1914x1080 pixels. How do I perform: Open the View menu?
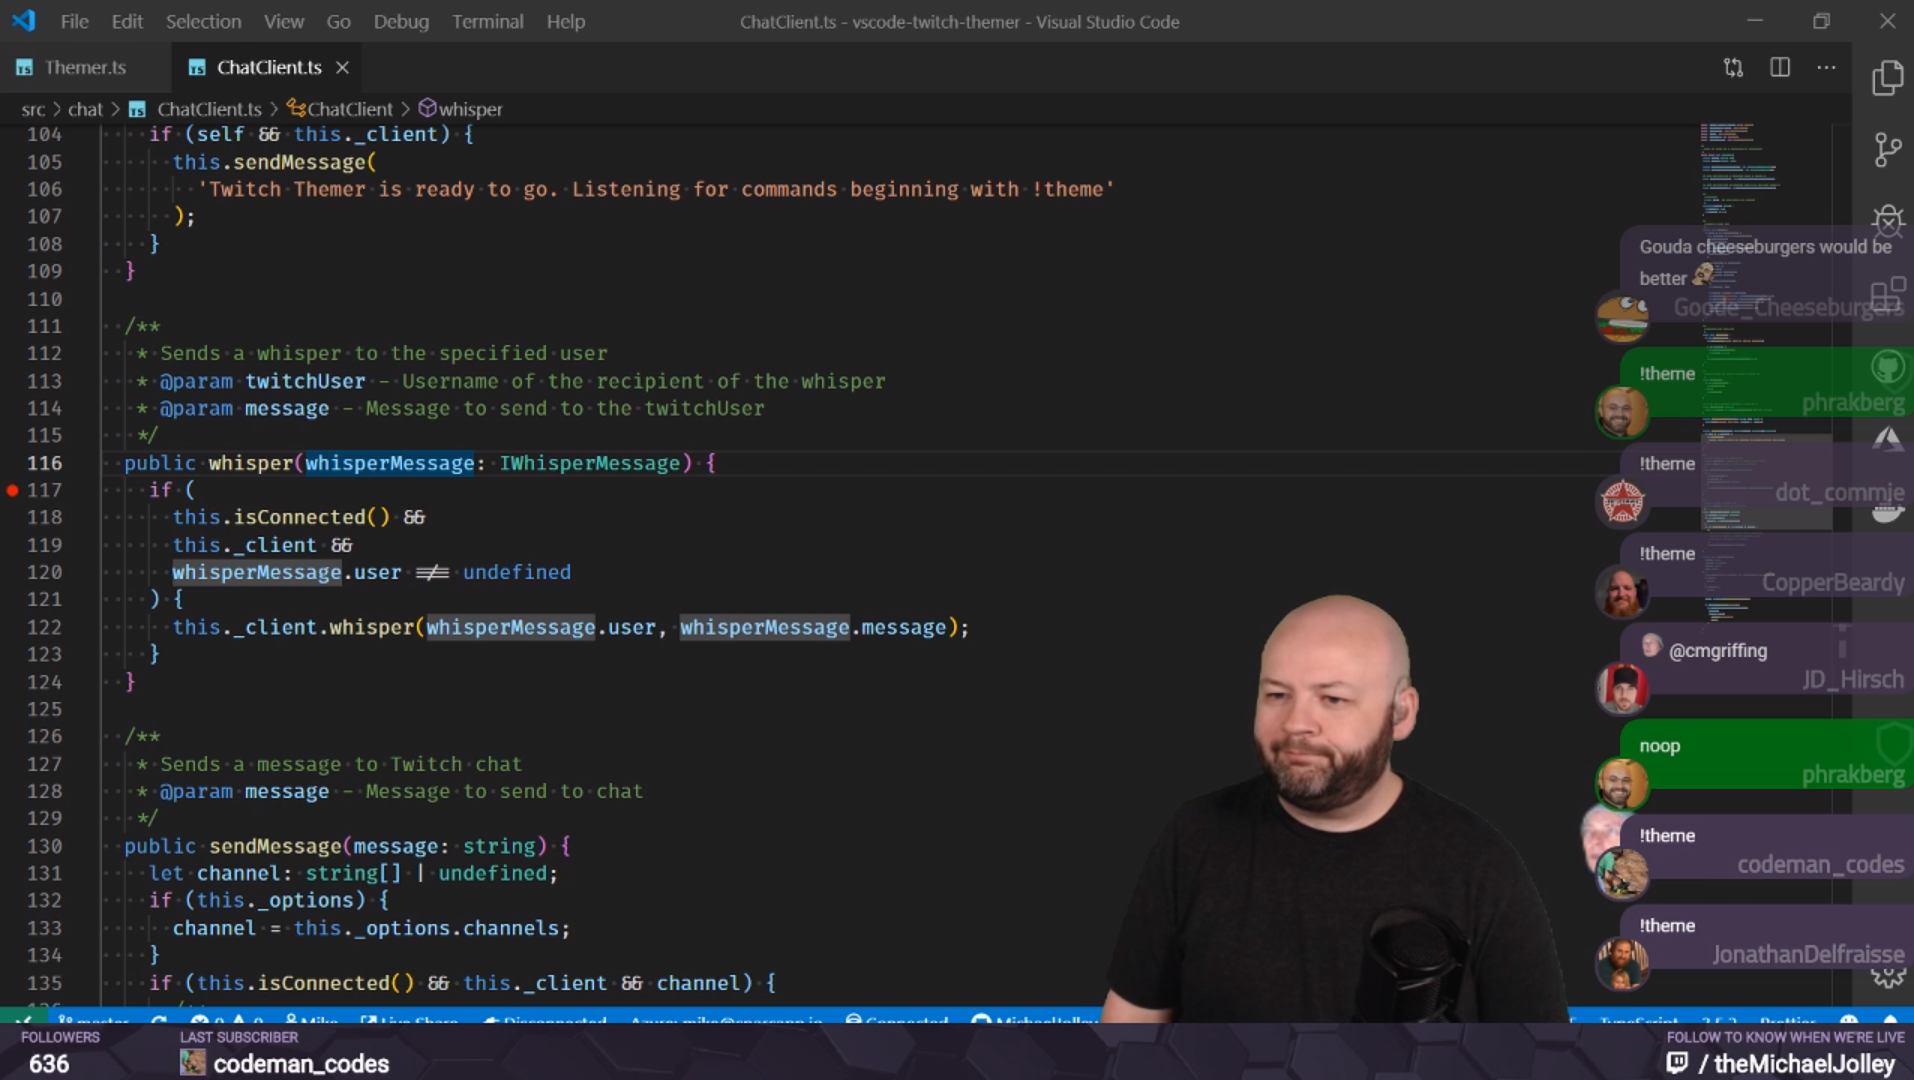(x=283, y=21)
